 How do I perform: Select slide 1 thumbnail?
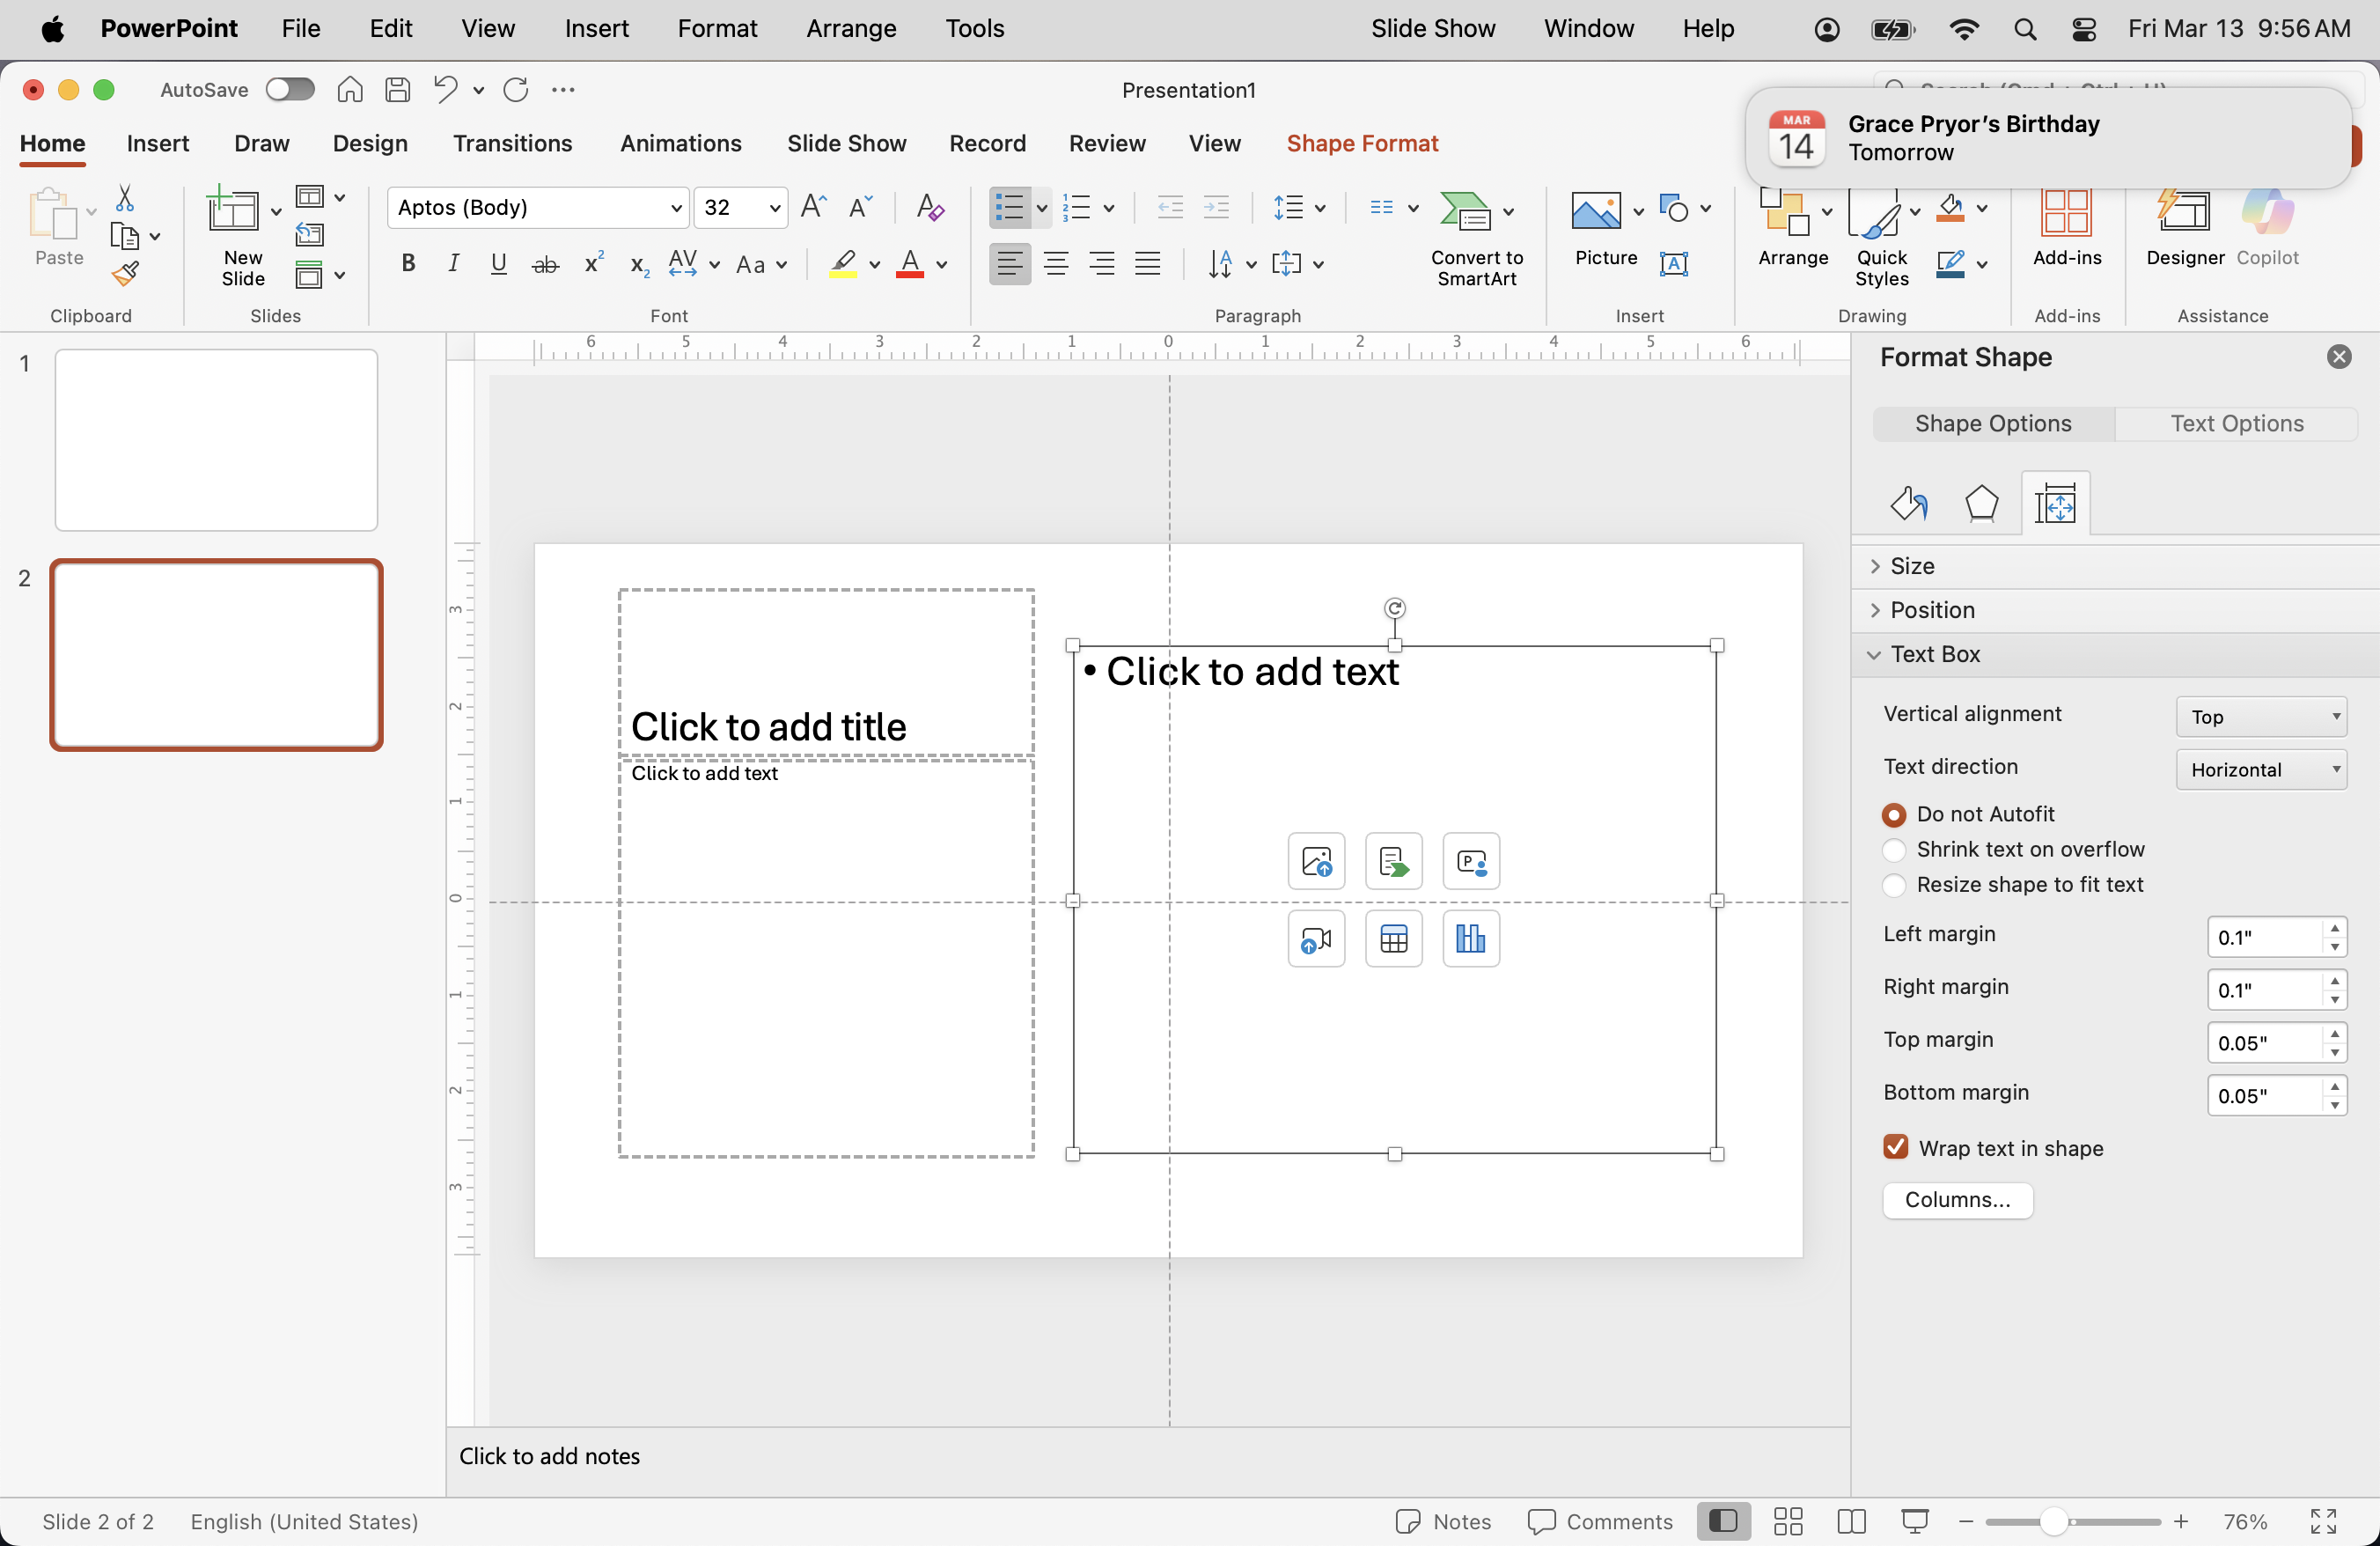coord(216,440)
